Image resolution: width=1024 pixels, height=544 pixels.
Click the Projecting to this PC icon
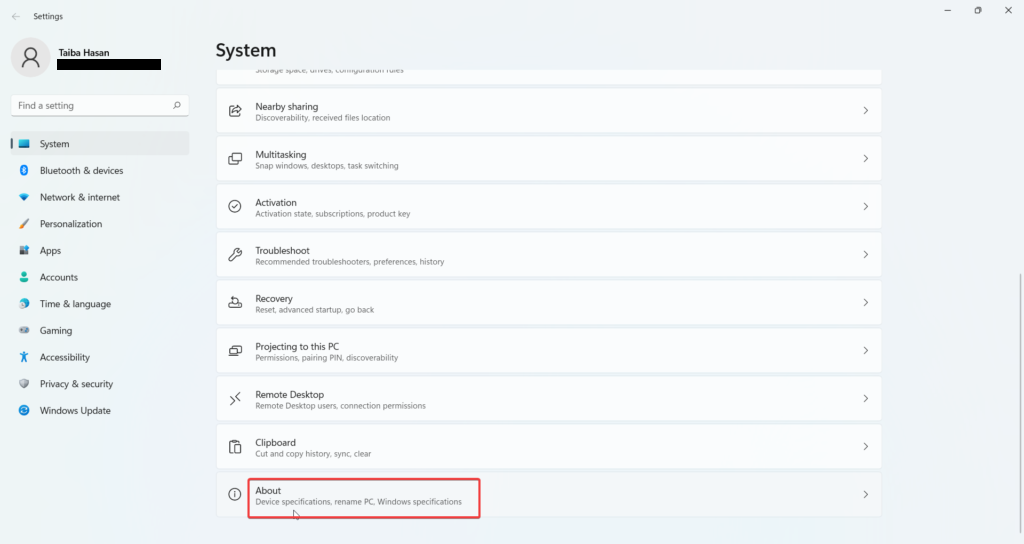click(235, 351)
